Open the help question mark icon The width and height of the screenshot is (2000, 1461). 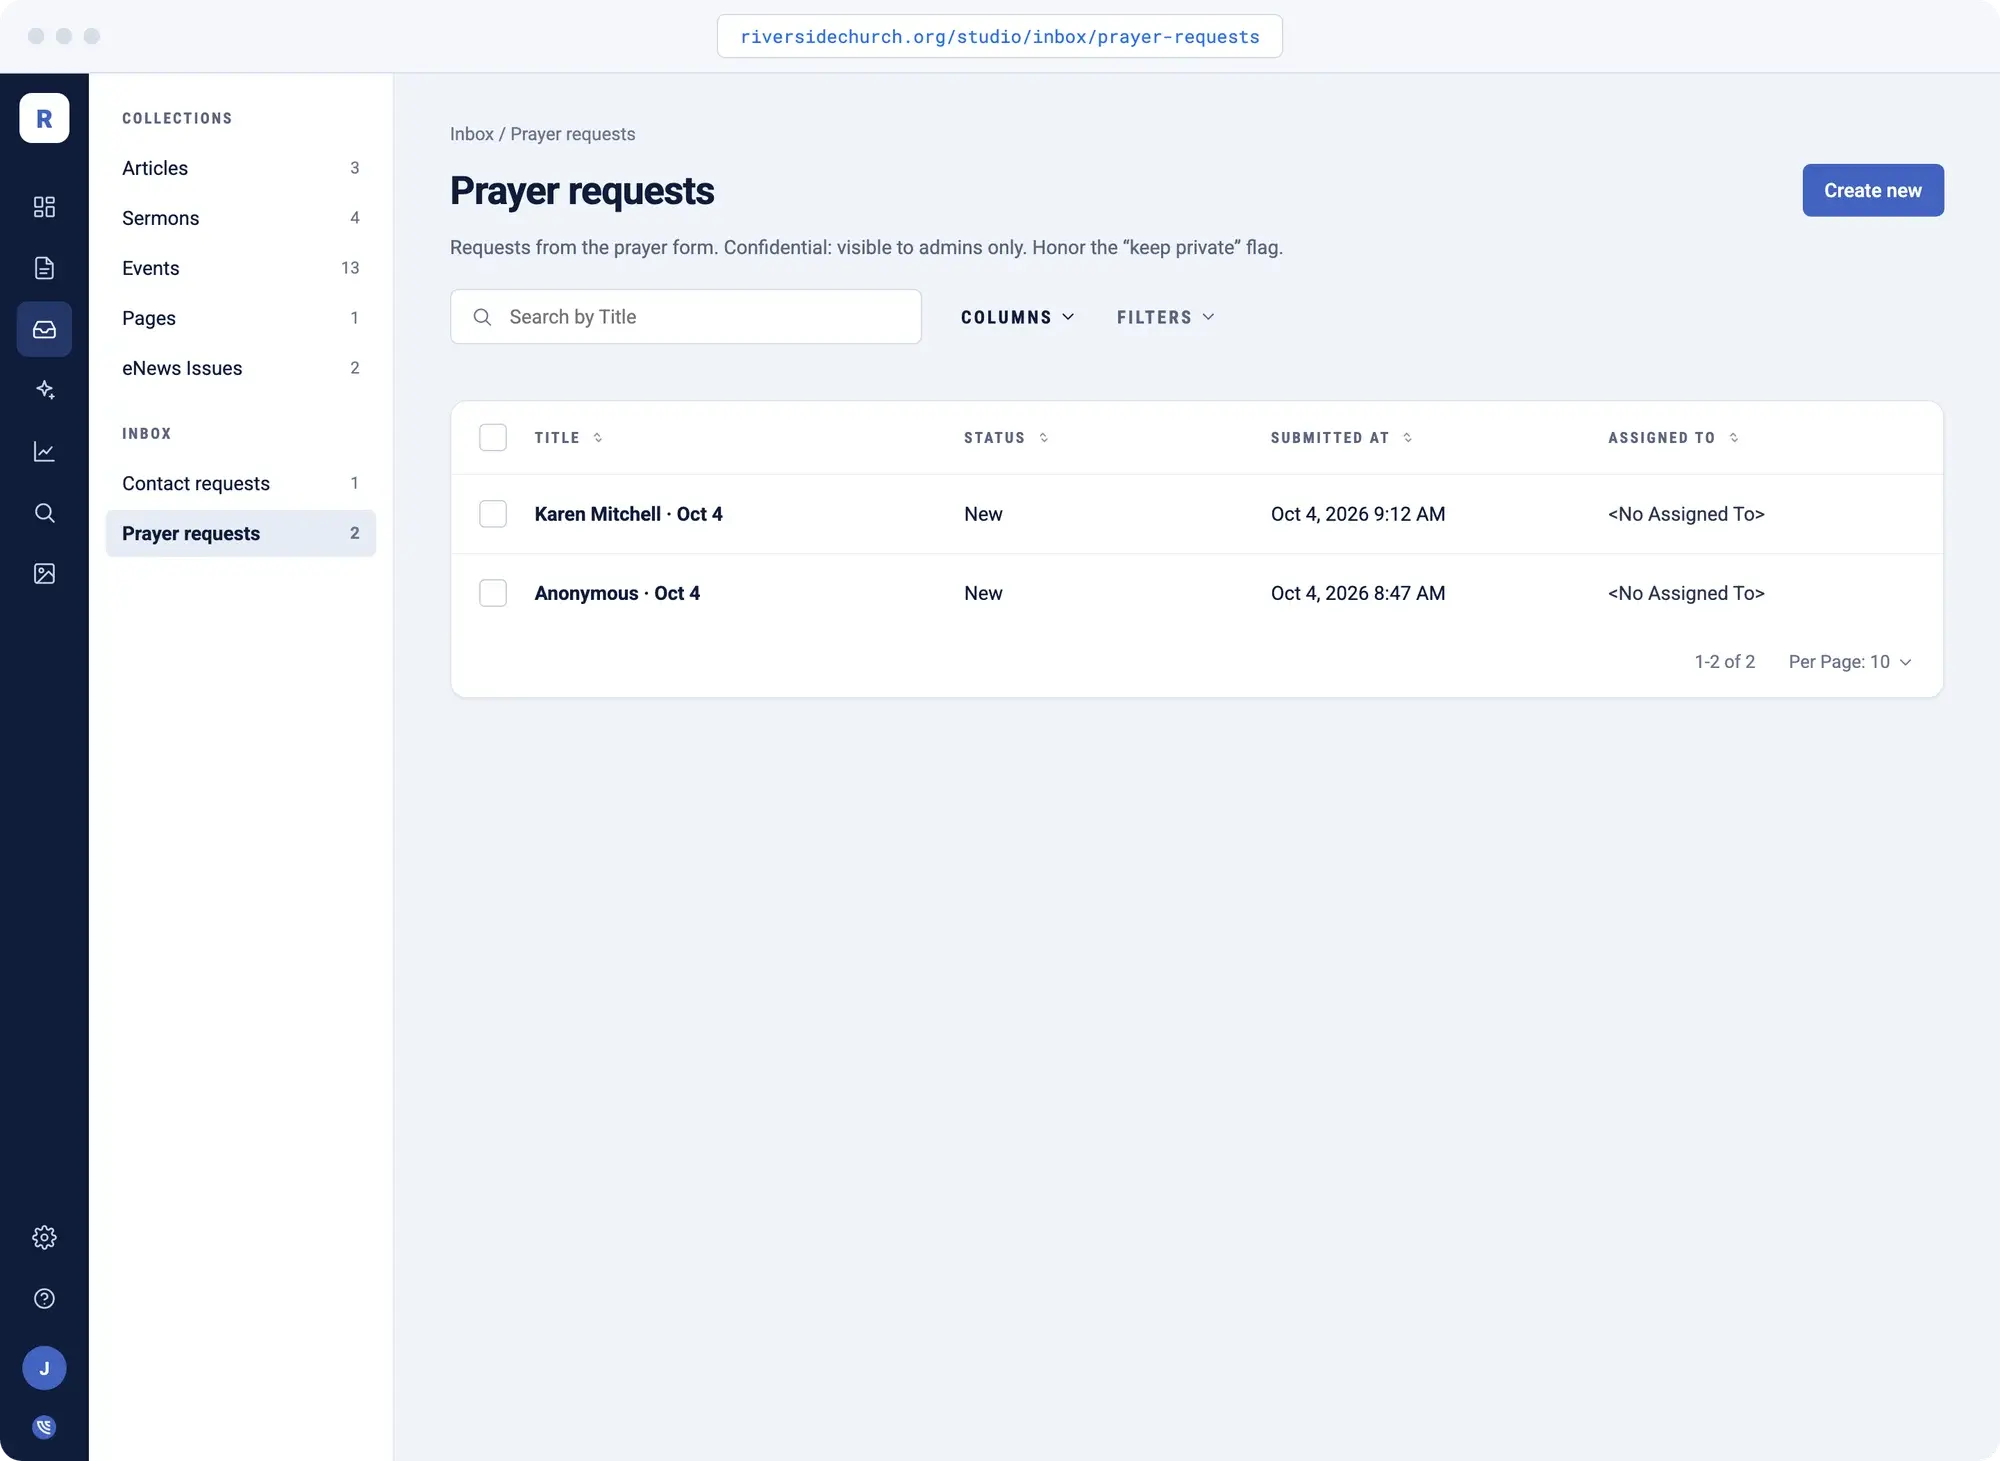pos(44,1299)
